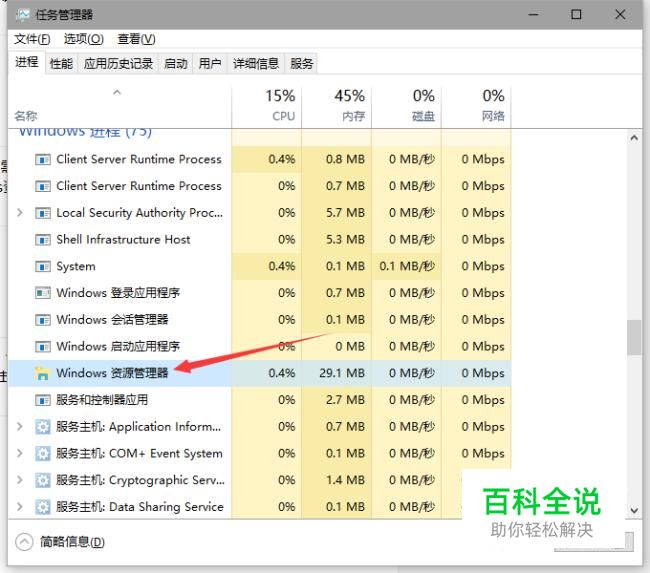Viewport: 650px width, 573px height.
Task: Select the Windows 会话管理器 name
Action: [112, 320]
